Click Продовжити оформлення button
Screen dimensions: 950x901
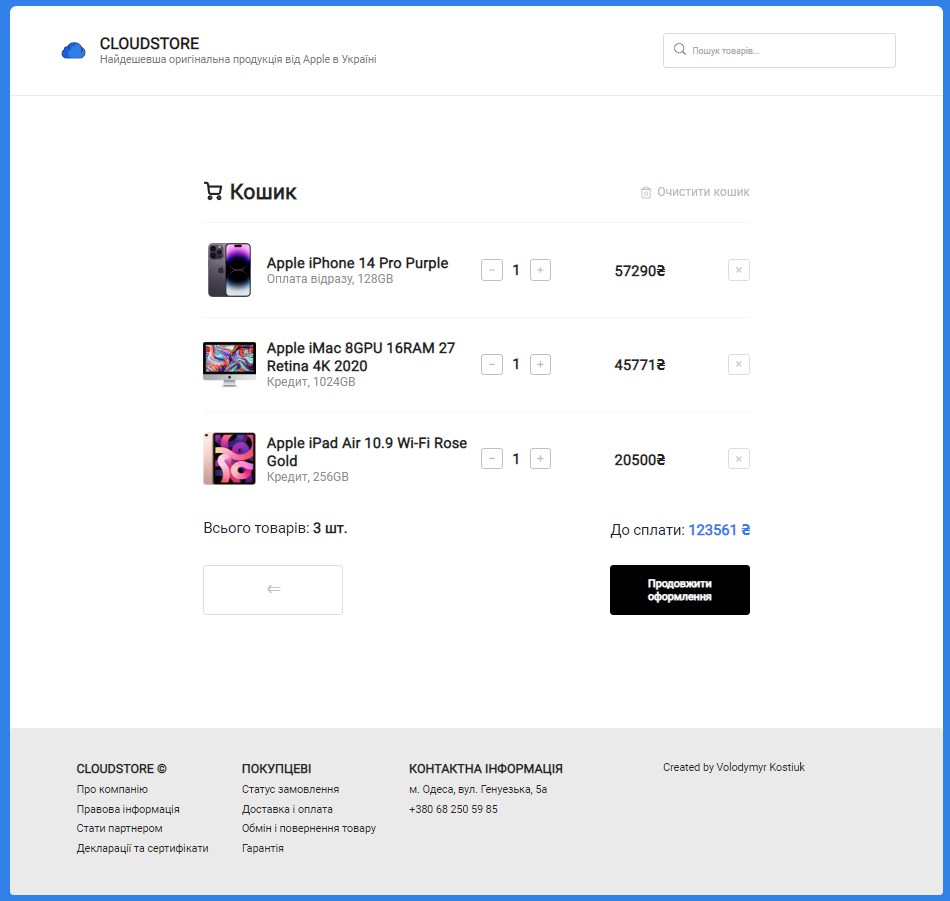[680, 590]
